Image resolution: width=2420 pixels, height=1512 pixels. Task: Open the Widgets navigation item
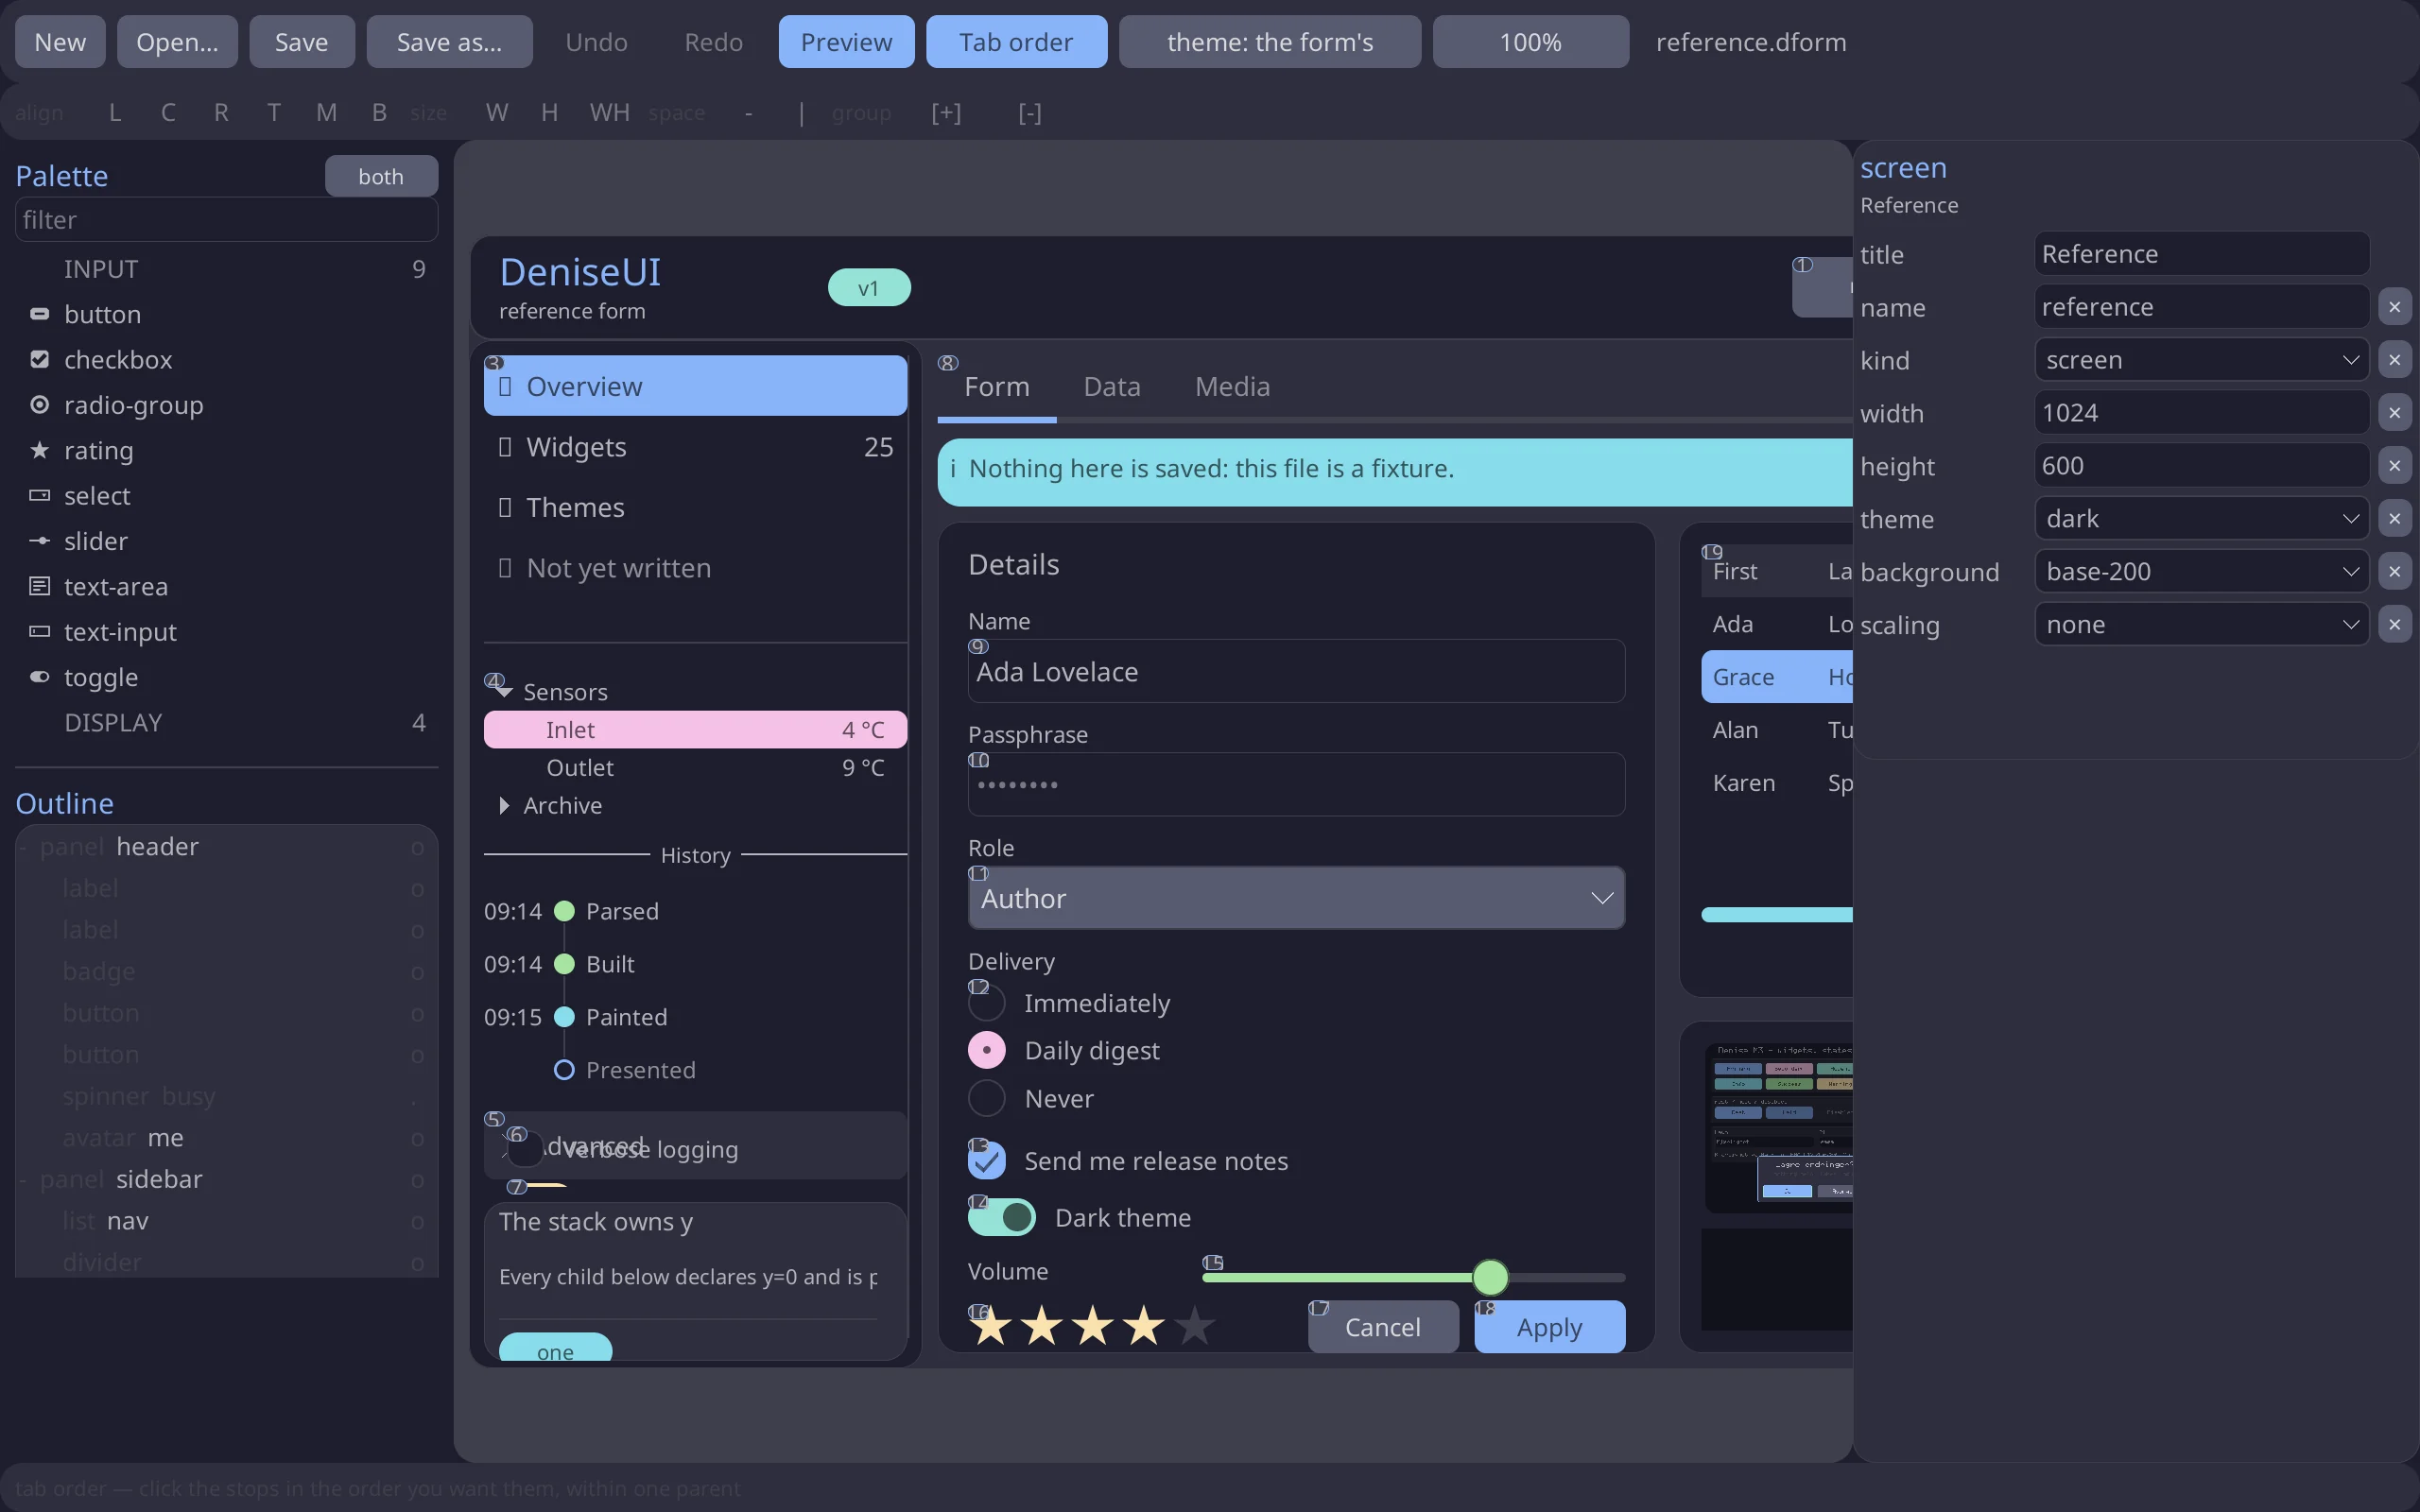[x=695, y=447]
